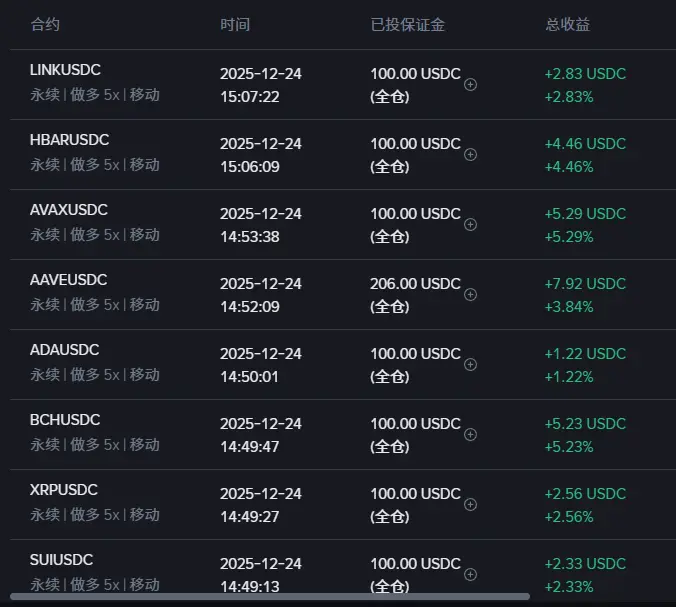Image resolution: width=676 pixels, height=607 pixels.
Task: Open the AAVEUSDC contract link
Action: tap(68, 280)
